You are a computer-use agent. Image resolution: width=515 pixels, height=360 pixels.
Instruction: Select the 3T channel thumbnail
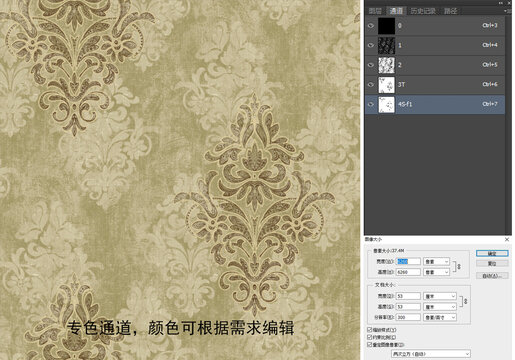(x=387, y=85)
